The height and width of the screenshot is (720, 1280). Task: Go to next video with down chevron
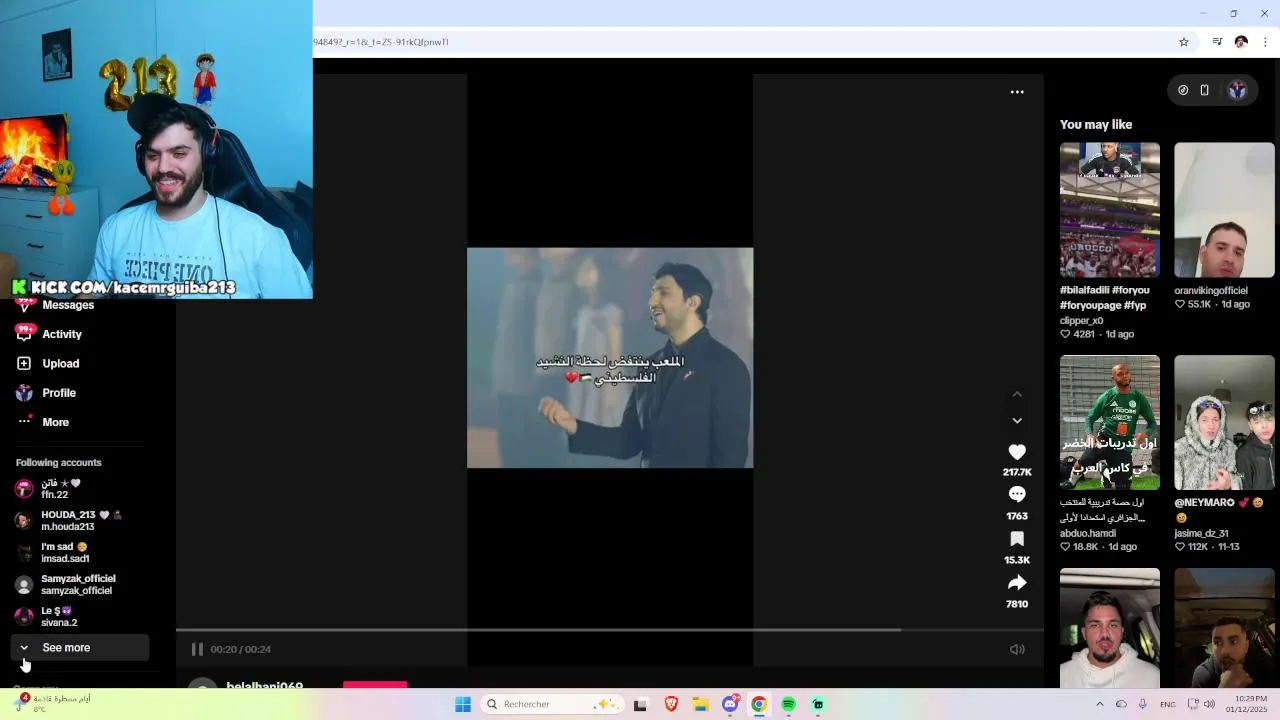pyautogui.click(x=1017, y=421)
